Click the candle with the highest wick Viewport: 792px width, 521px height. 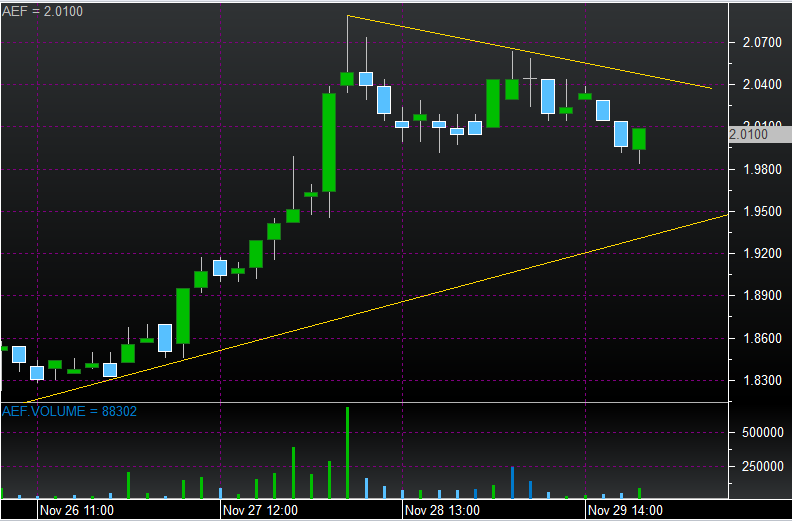click(347, 78)
